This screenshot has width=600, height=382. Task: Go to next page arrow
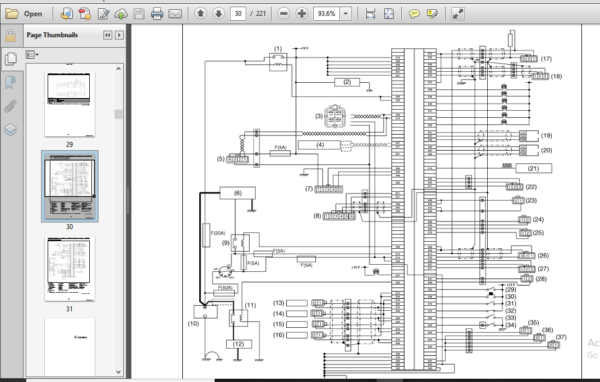218,14
